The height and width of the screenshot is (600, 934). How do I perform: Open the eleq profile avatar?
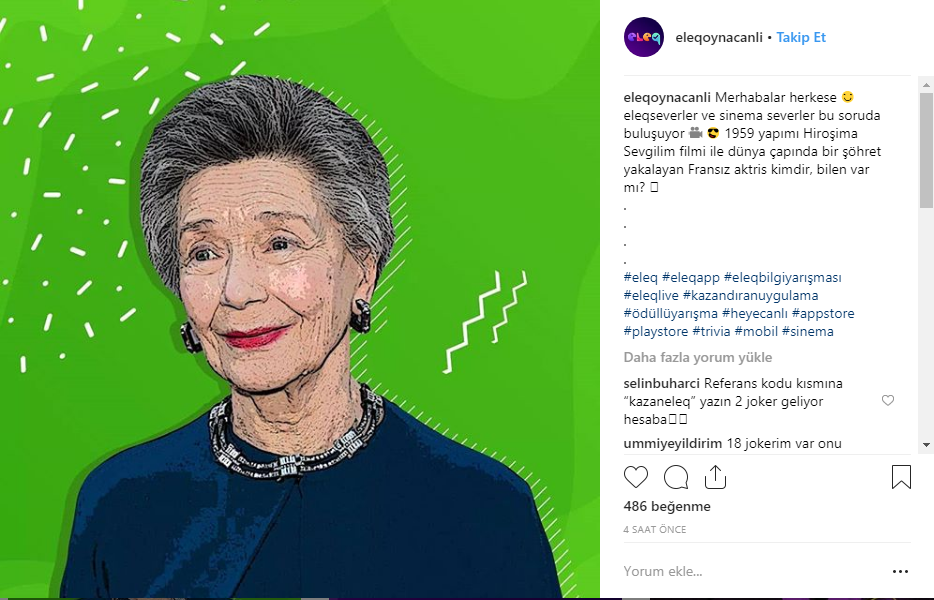point(643,37)
